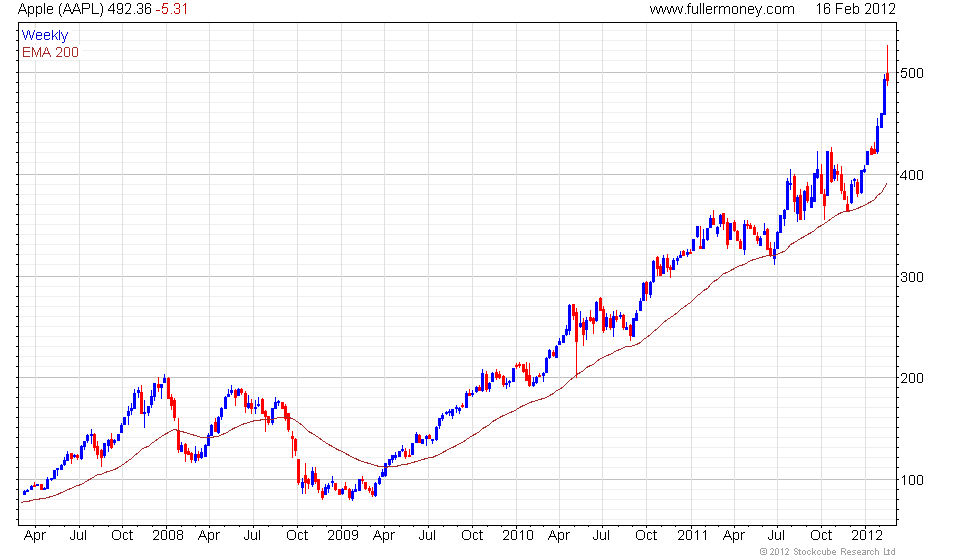
Task: Click the 2009 year axis label
Action: (x=343, y=536)
